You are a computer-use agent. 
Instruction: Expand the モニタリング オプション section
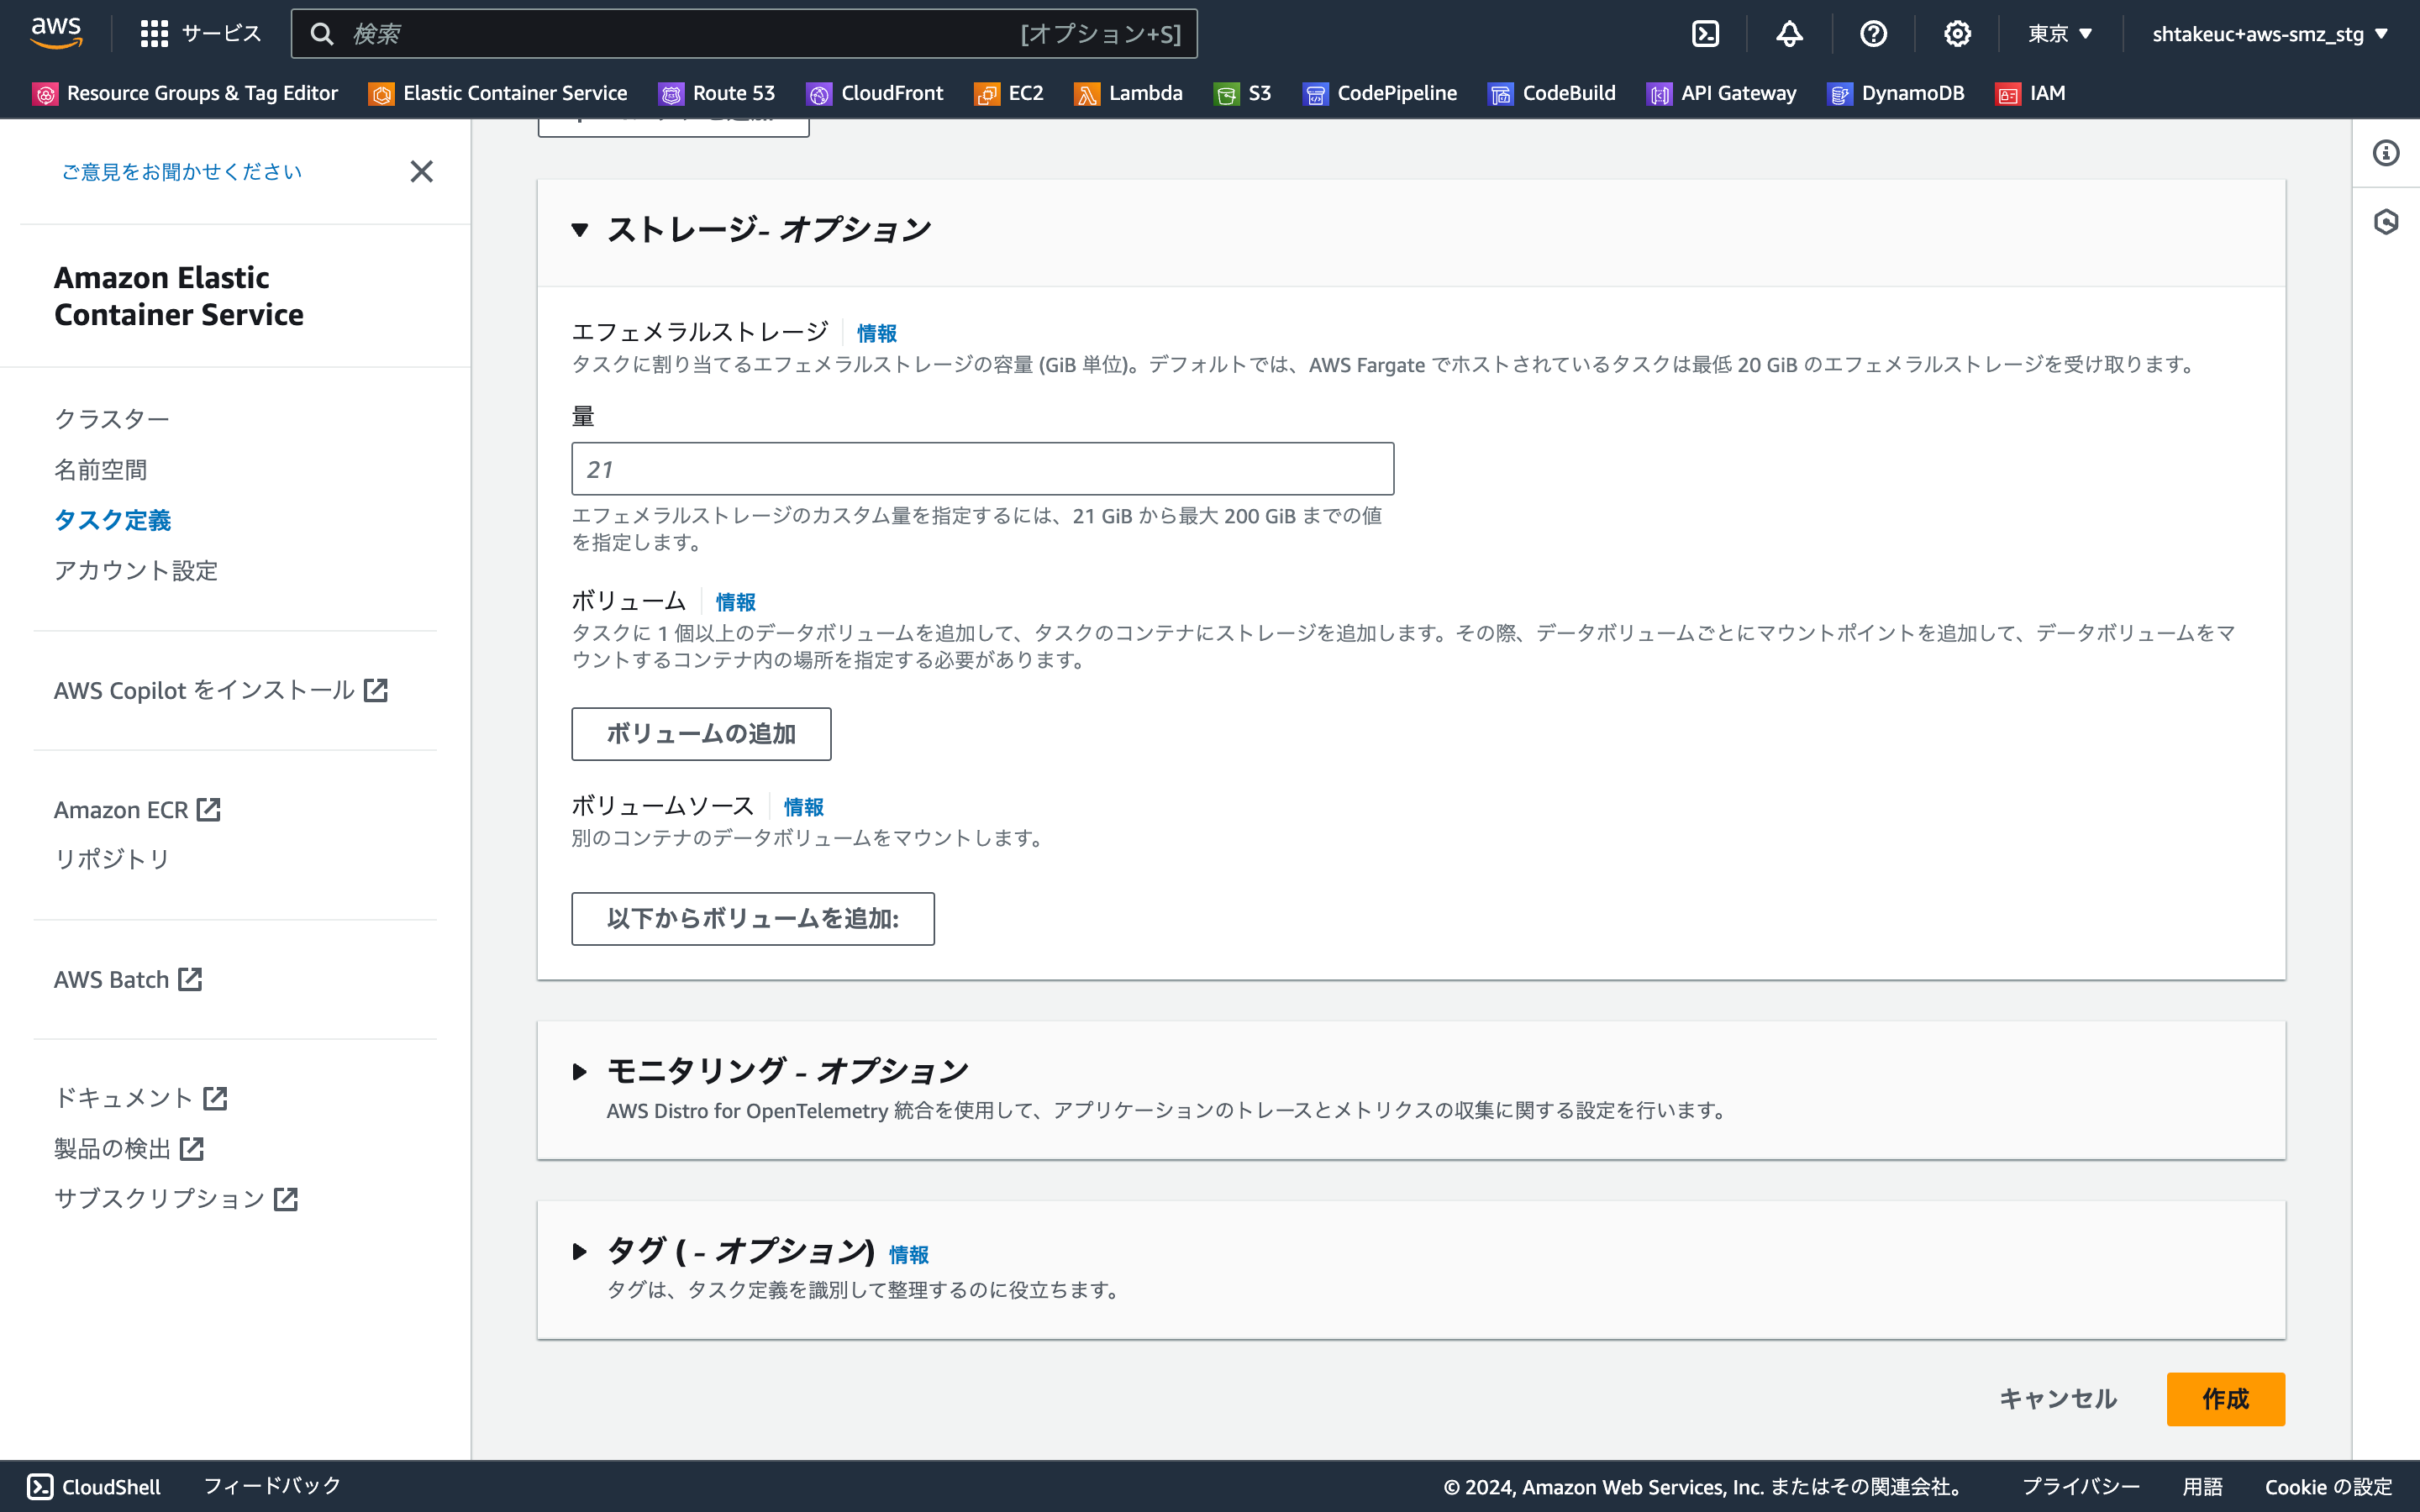tap(580, 1072)
